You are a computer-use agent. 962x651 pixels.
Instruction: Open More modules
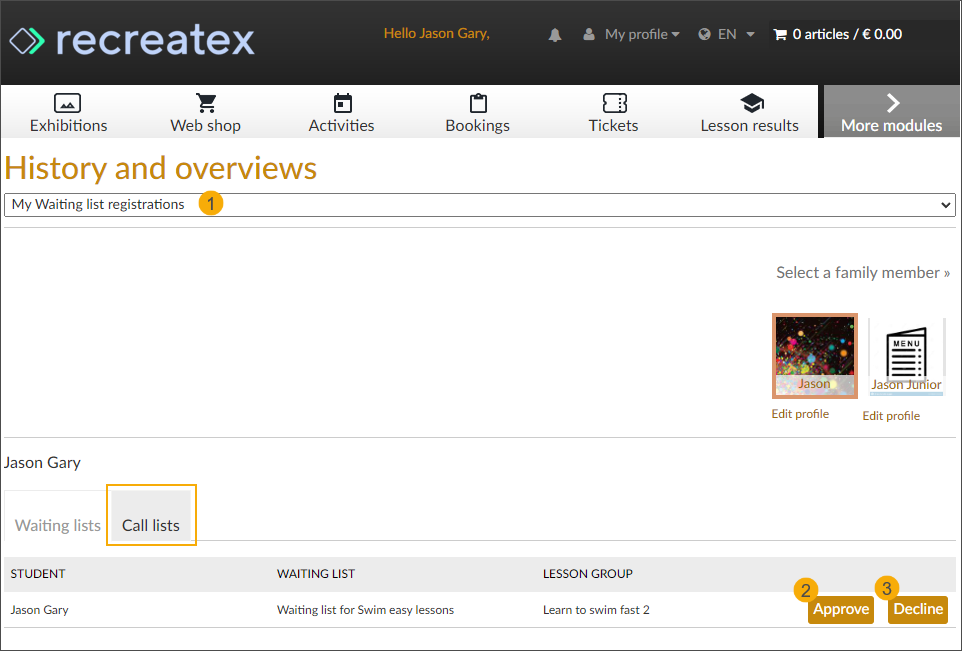pyautogui.click(x=891, y=111)
